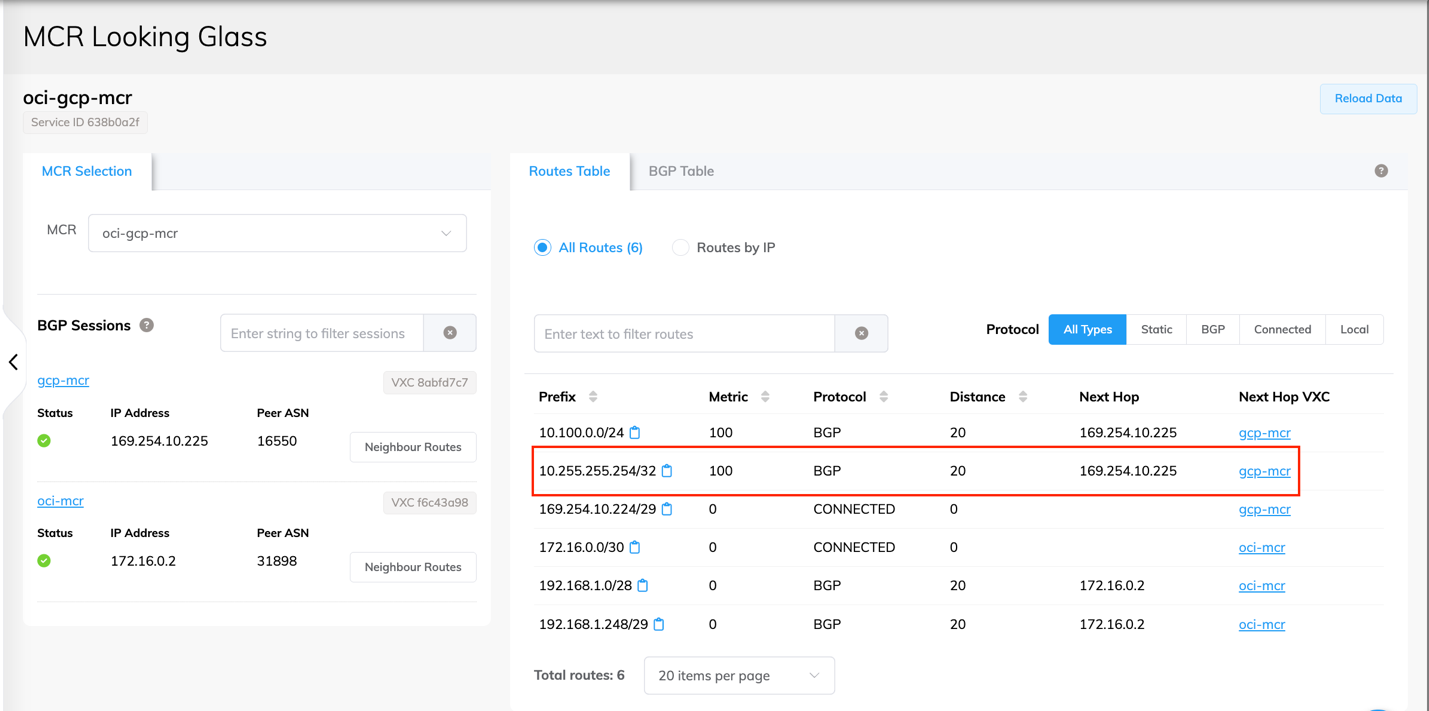
Task: Switch to the BGP Table tab
Action: (681, 171)
